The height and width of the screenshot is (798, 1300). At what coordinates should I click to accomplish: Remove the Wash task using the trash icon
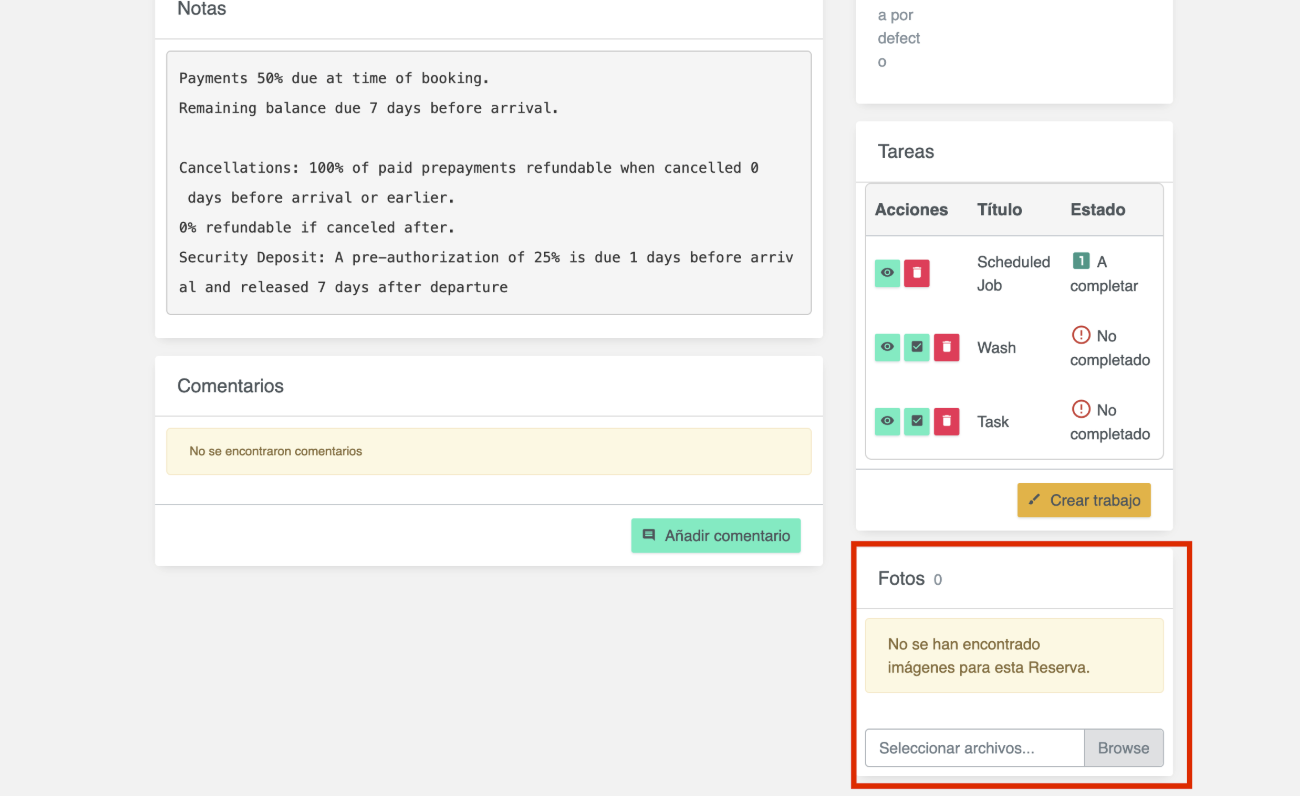click(946, 347)
